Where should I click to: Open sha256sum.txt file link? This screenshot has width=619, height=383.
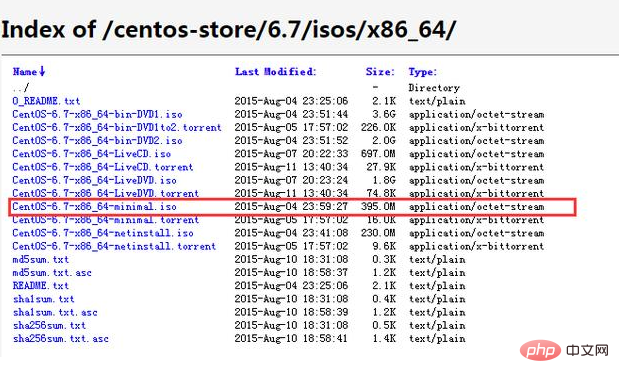click(x=49, y=325)
